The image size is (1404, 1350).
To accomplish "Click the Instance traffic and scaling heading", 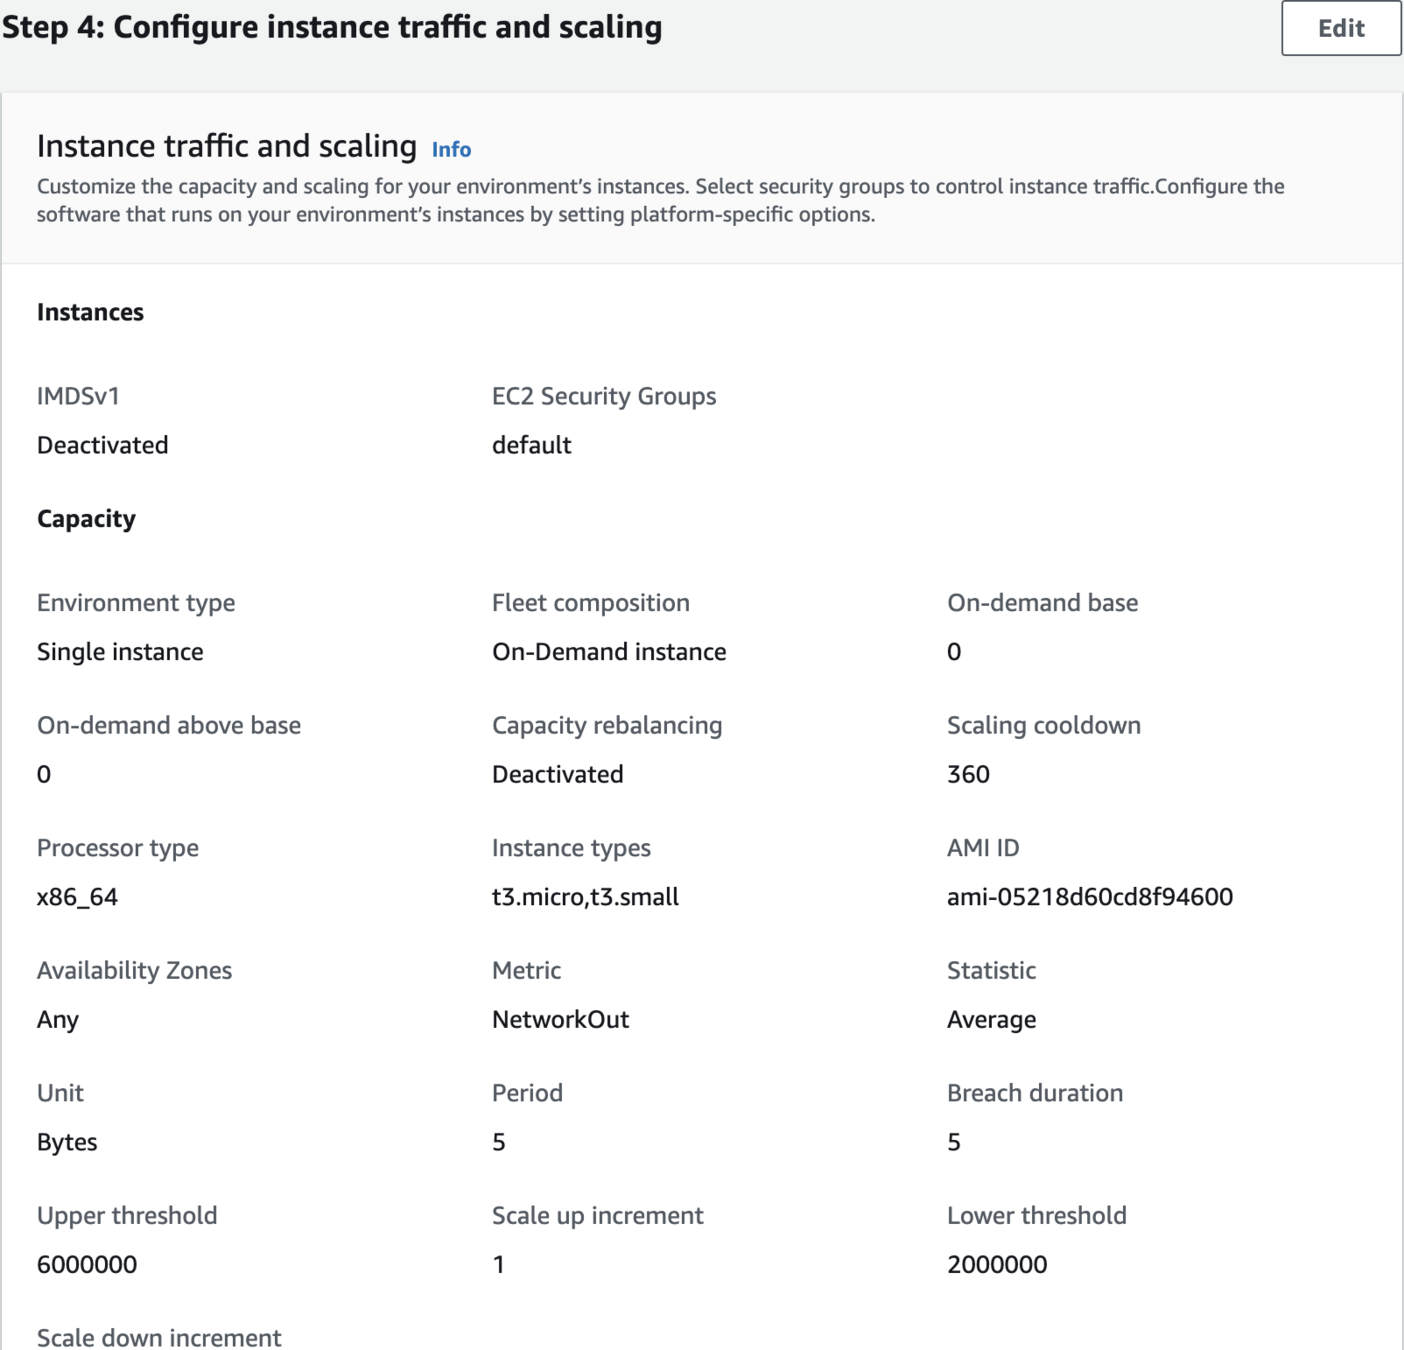I will coord(226,146).
